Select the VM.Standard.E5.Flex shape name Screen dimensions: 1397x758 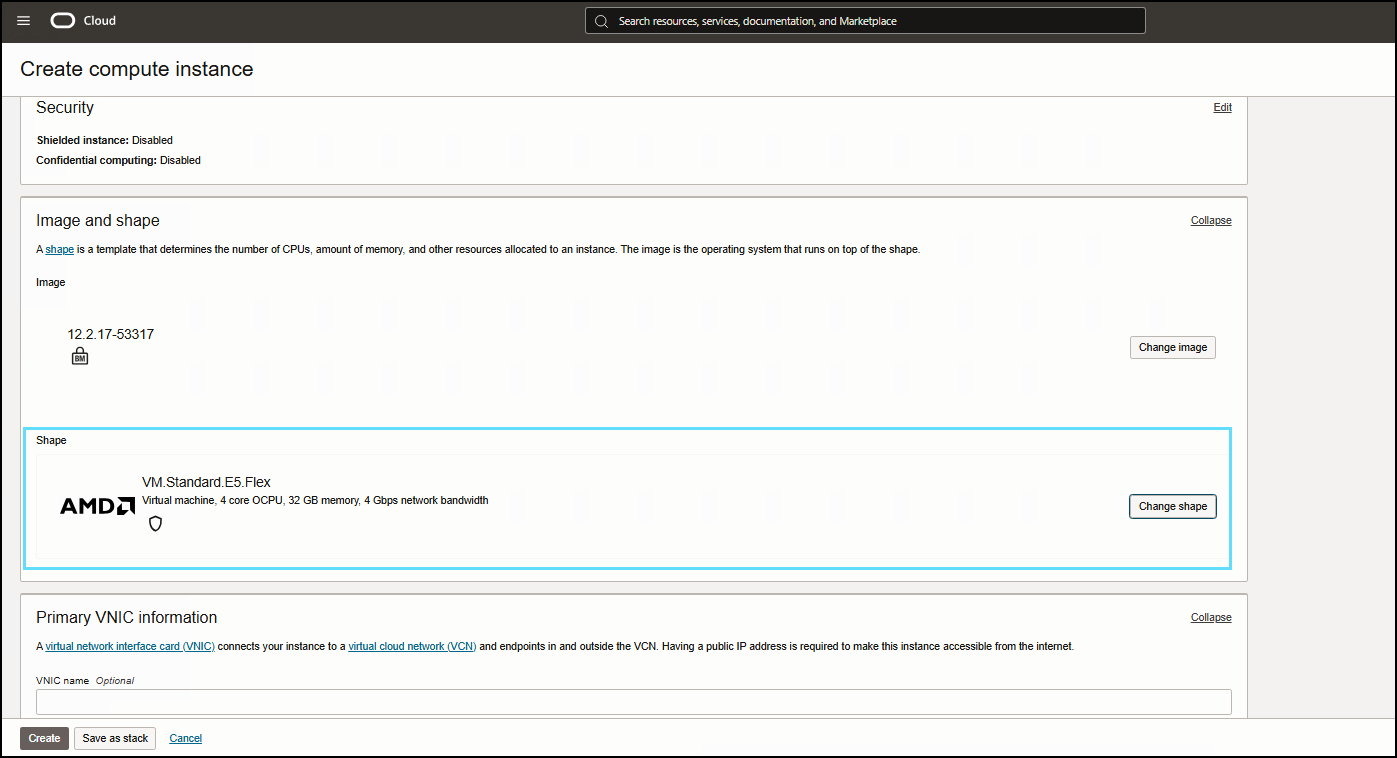(206, 483)
